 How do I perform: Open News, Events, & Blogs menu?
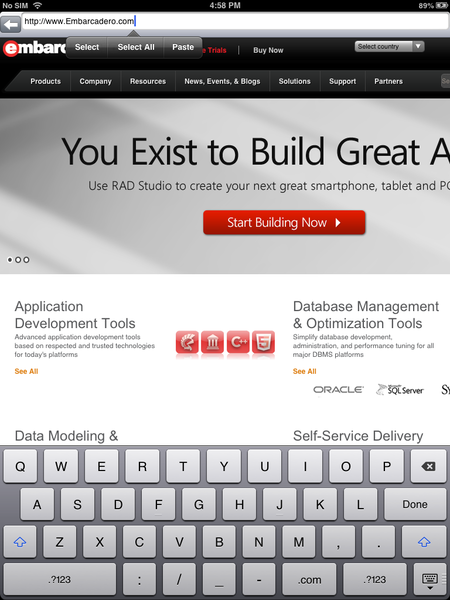[x=222, y=81]
